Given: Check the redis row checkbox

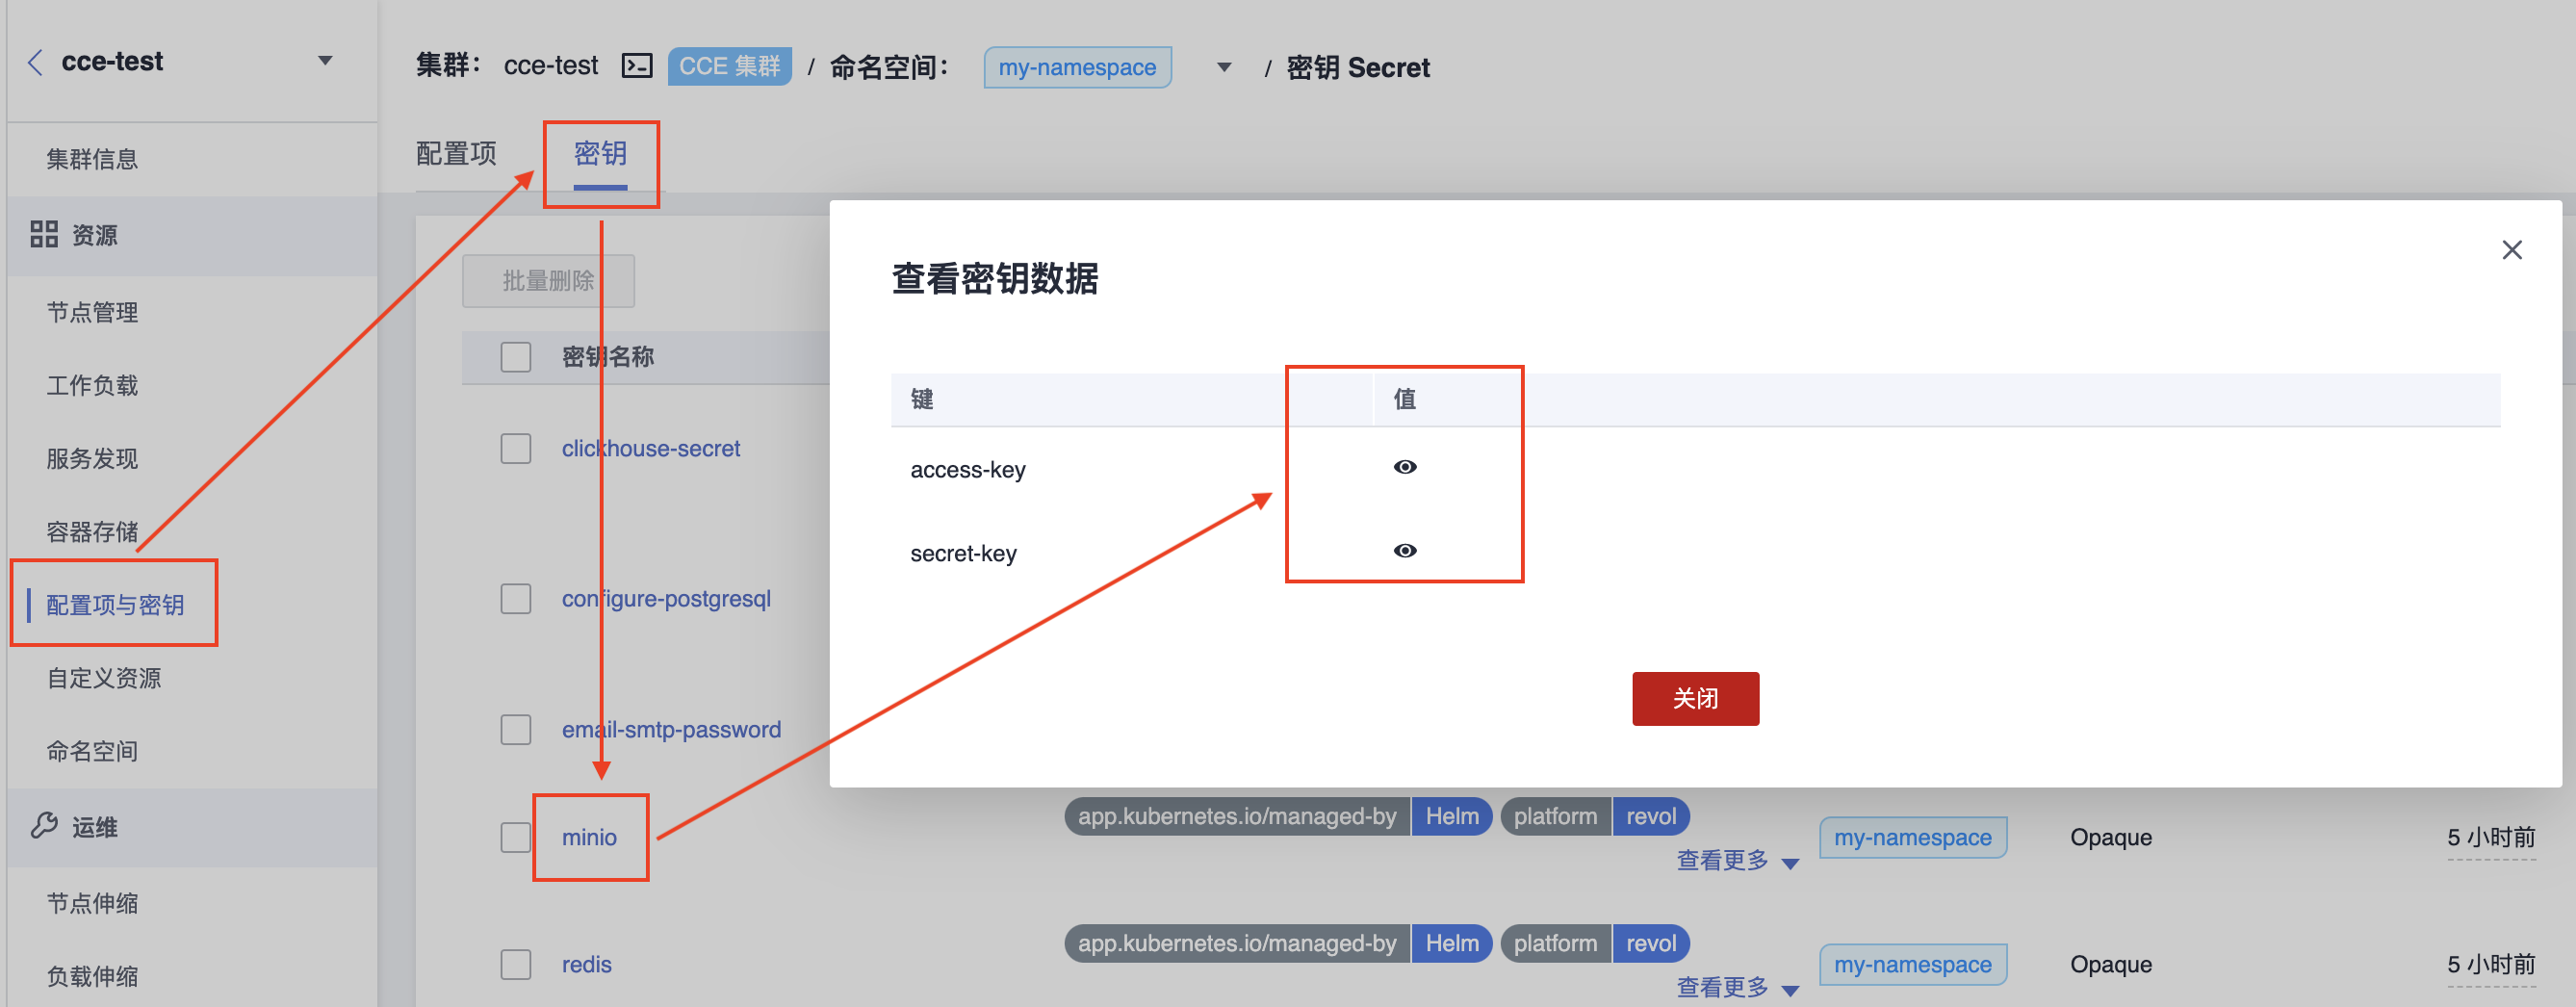Looking at the screenshot, I should tap(516, 964).
